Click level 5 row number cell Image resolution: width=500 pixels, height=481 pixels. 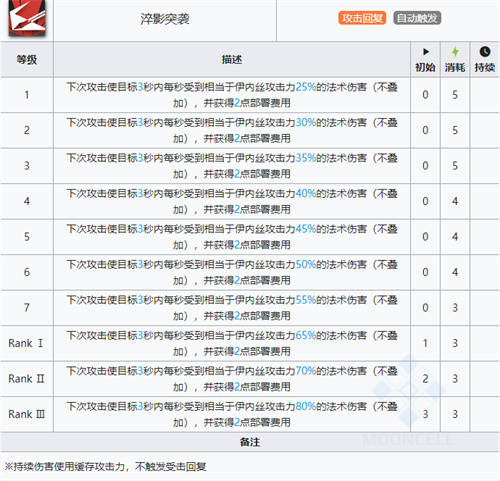click(x=27, y=237)
